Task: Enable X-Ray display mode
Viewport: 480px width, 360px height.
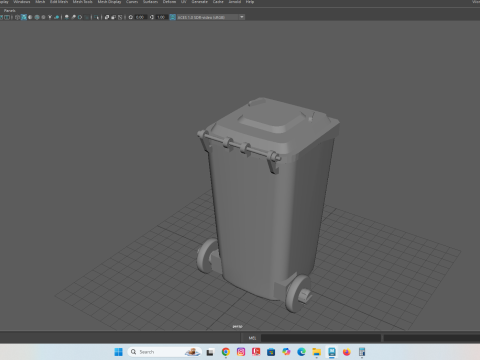Action: [x=107, y=17]
